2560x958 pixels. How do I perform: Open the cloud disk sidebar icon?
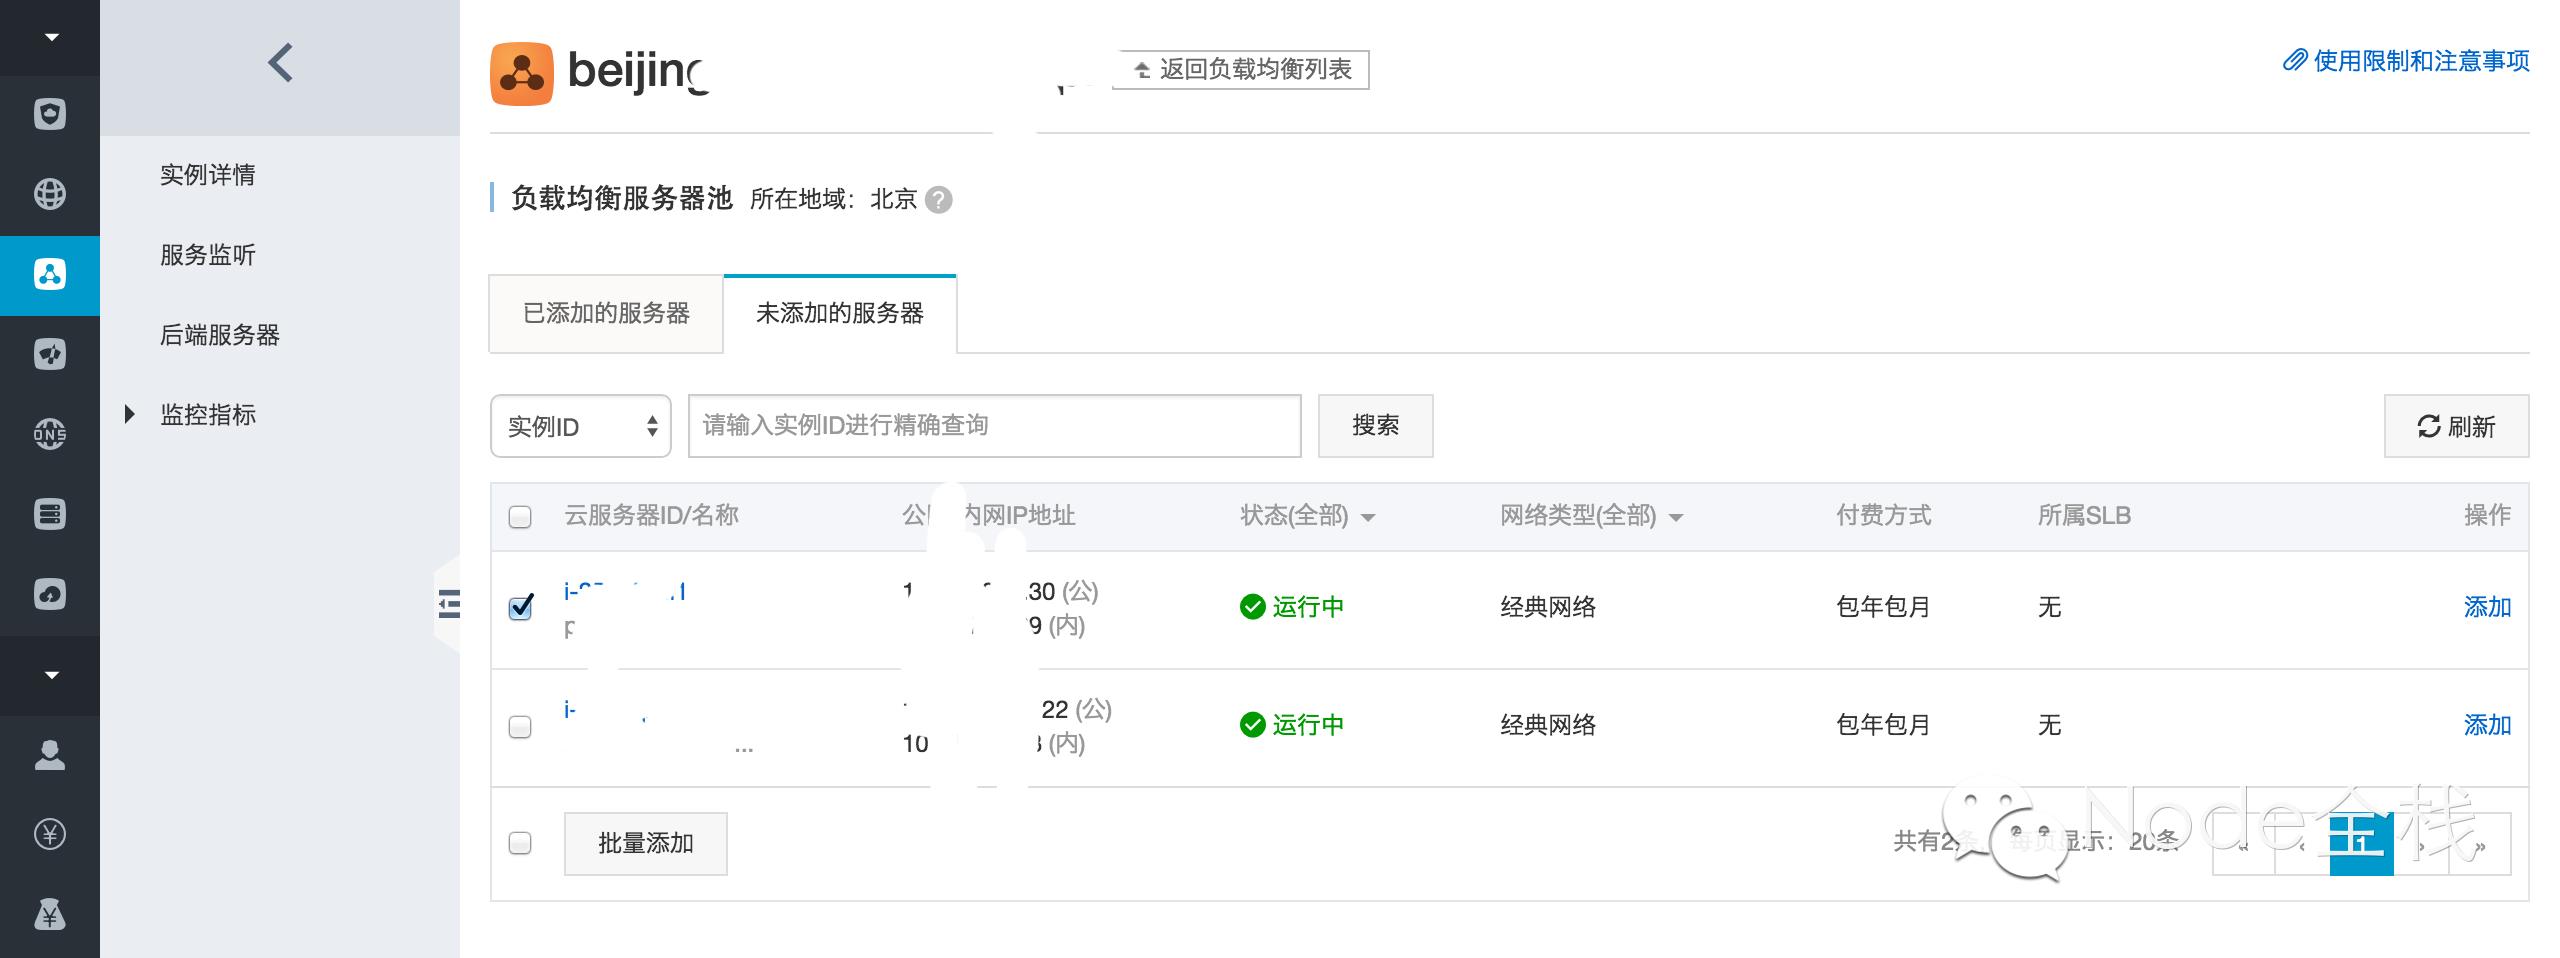(x=50, y=594)
